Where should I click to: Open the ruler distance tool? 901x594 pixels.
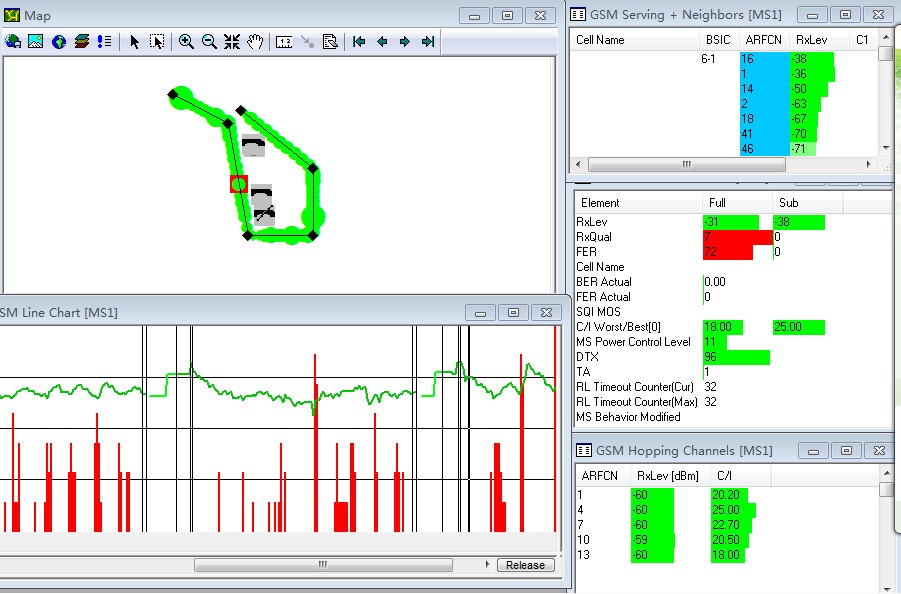283,42
